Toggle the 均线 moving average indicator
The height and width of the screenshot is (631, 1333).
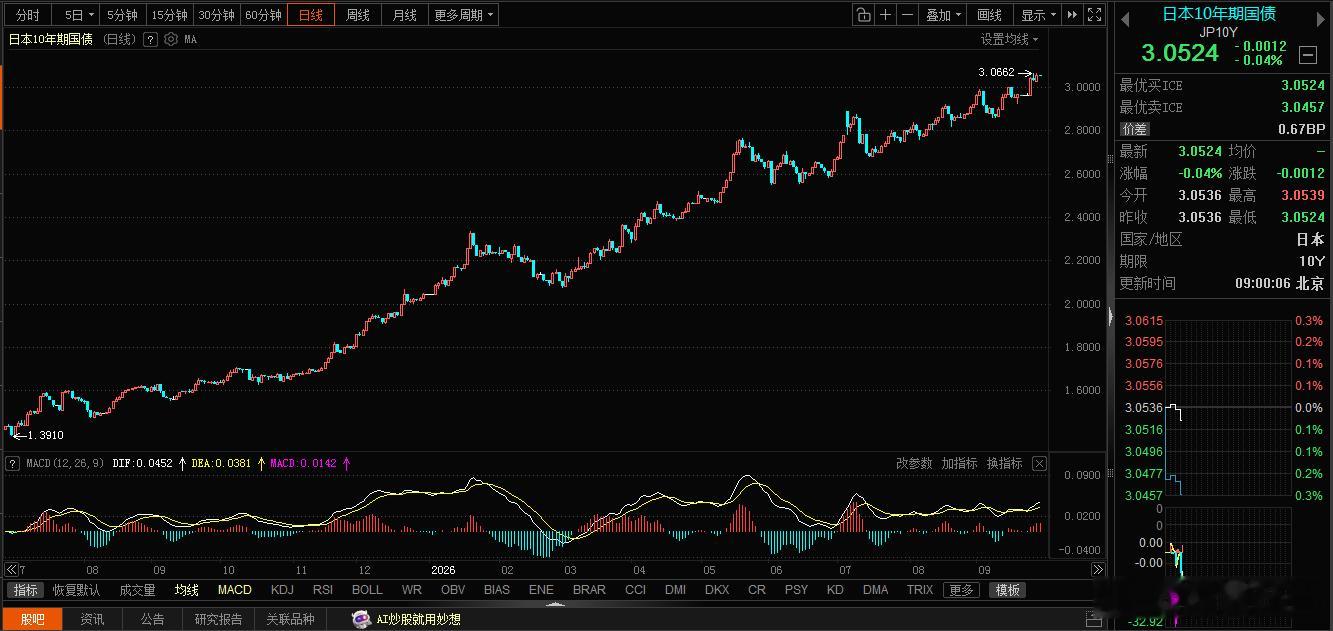[187, 590]
